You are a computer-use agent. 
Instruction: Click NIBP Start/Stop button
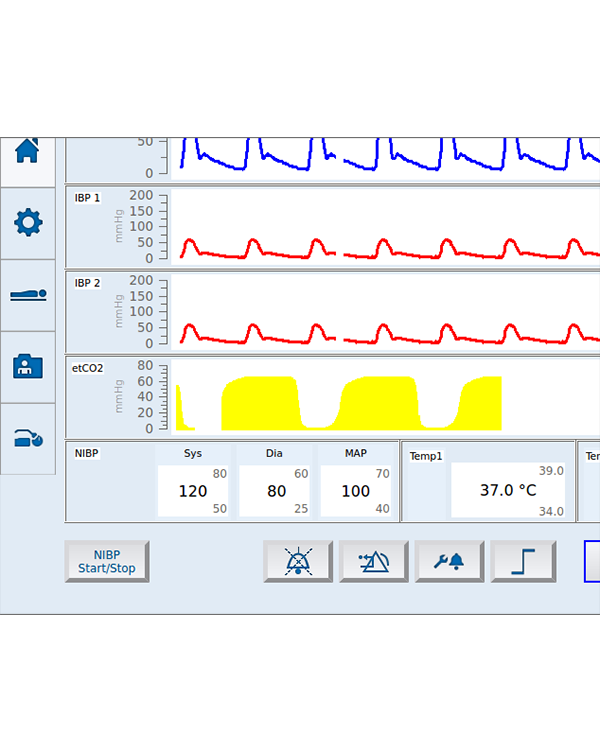click(107, 562)
